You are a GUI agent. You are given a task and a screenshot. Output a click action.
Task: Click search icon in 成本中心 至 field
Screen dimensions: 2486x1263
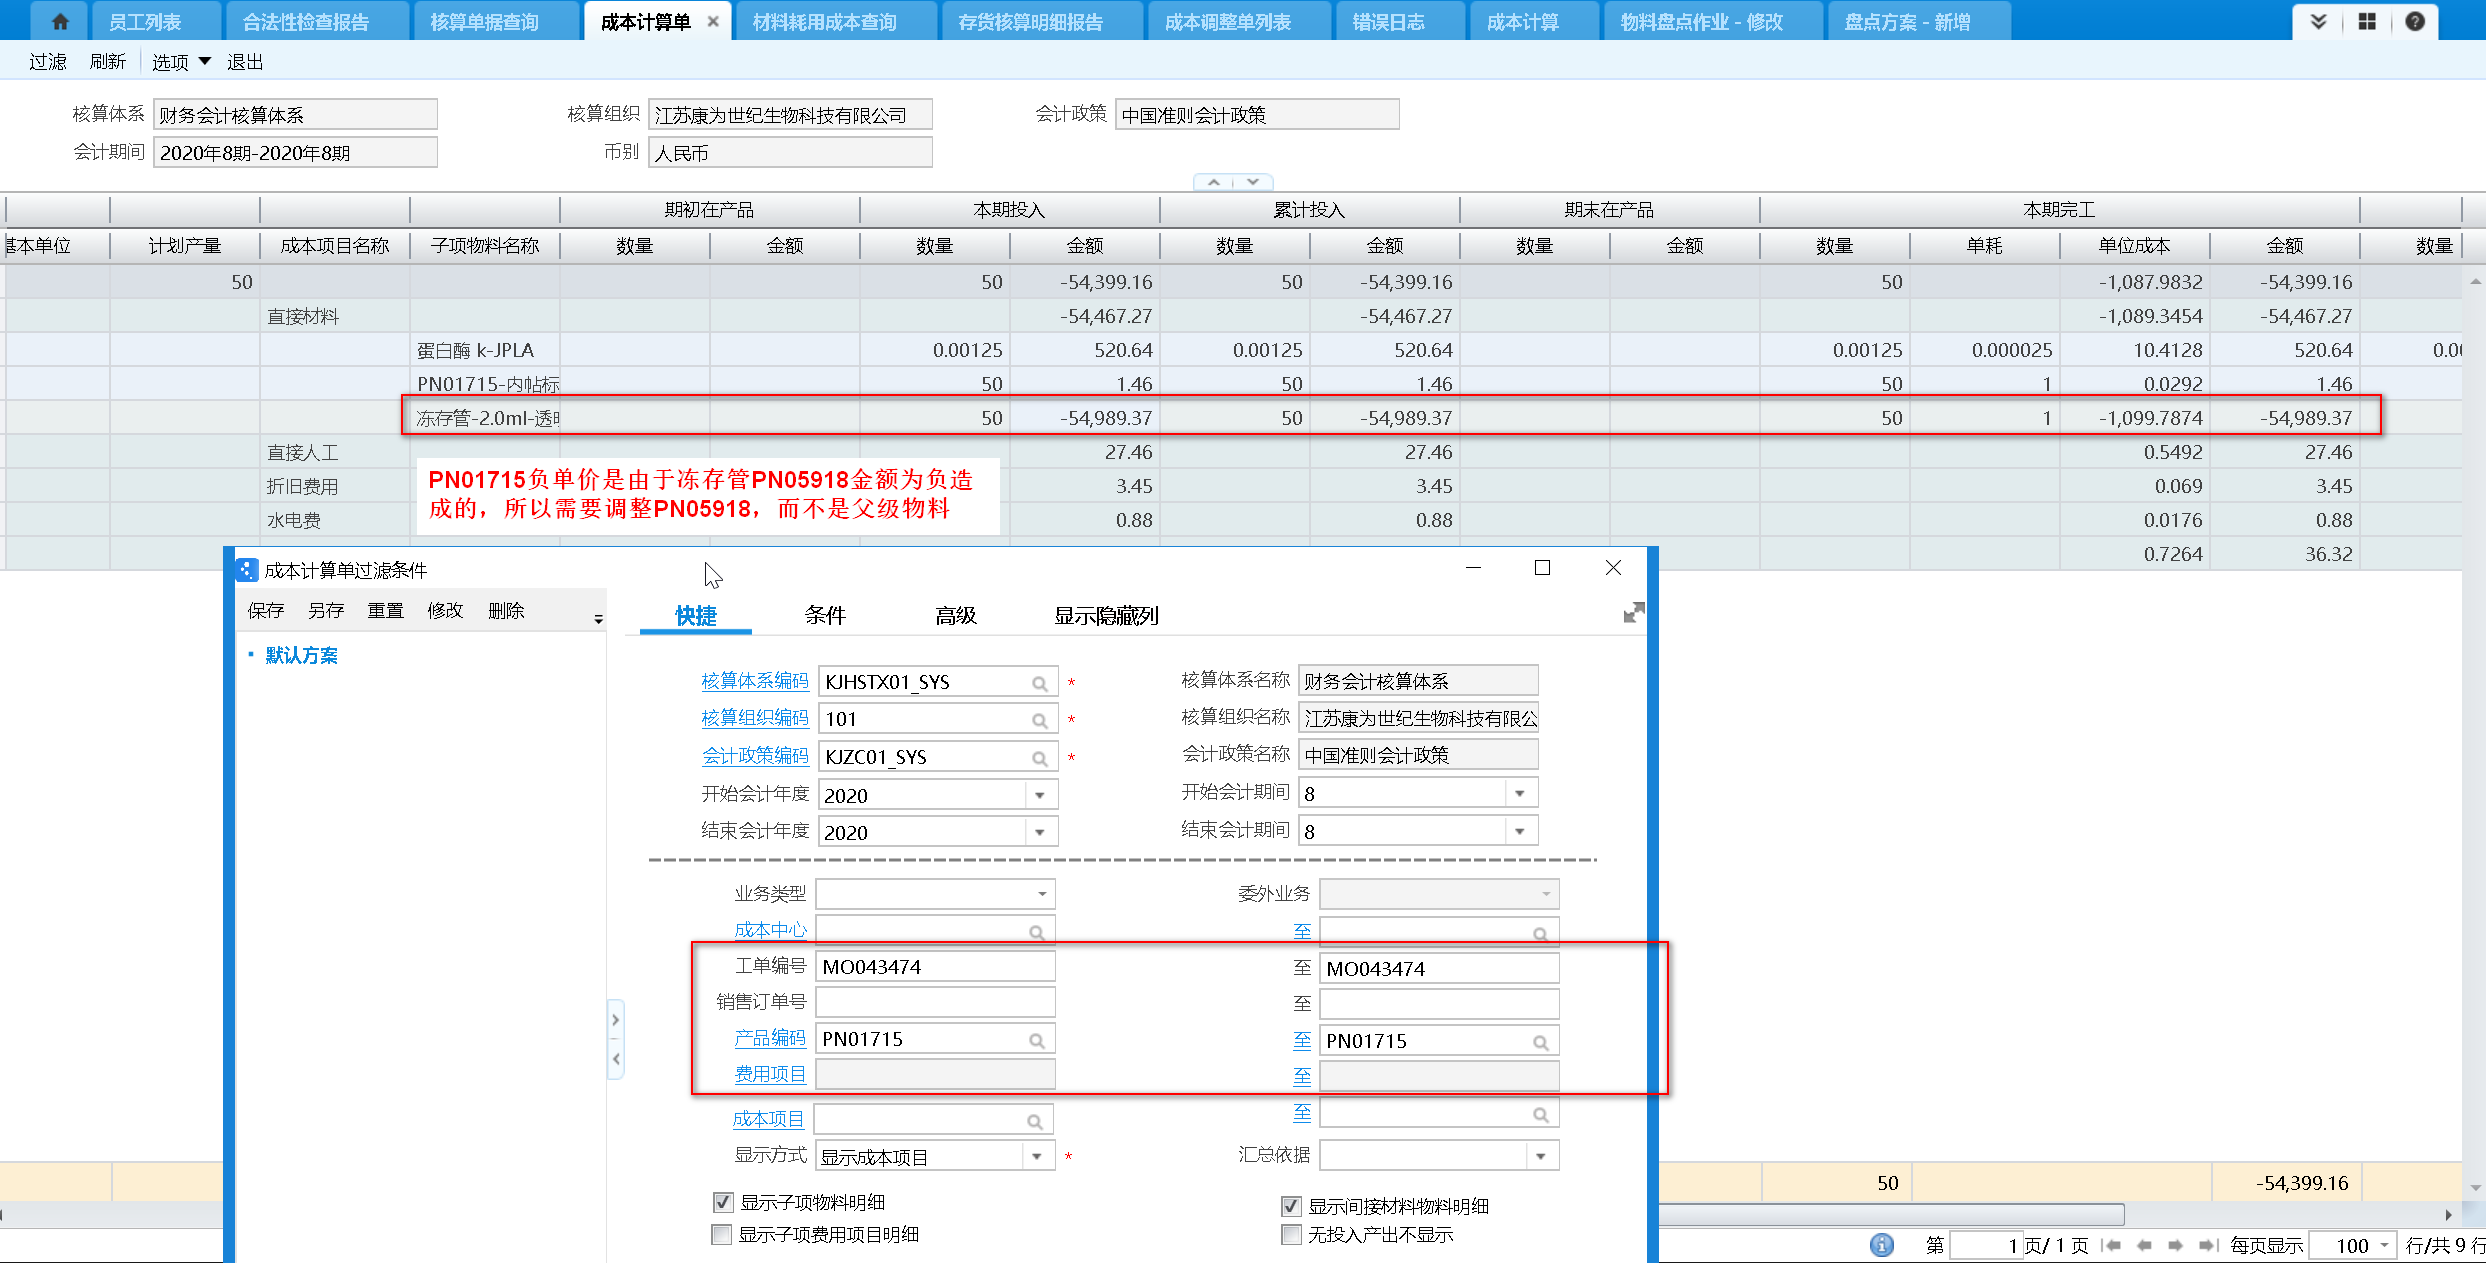tap(1541, 934)
